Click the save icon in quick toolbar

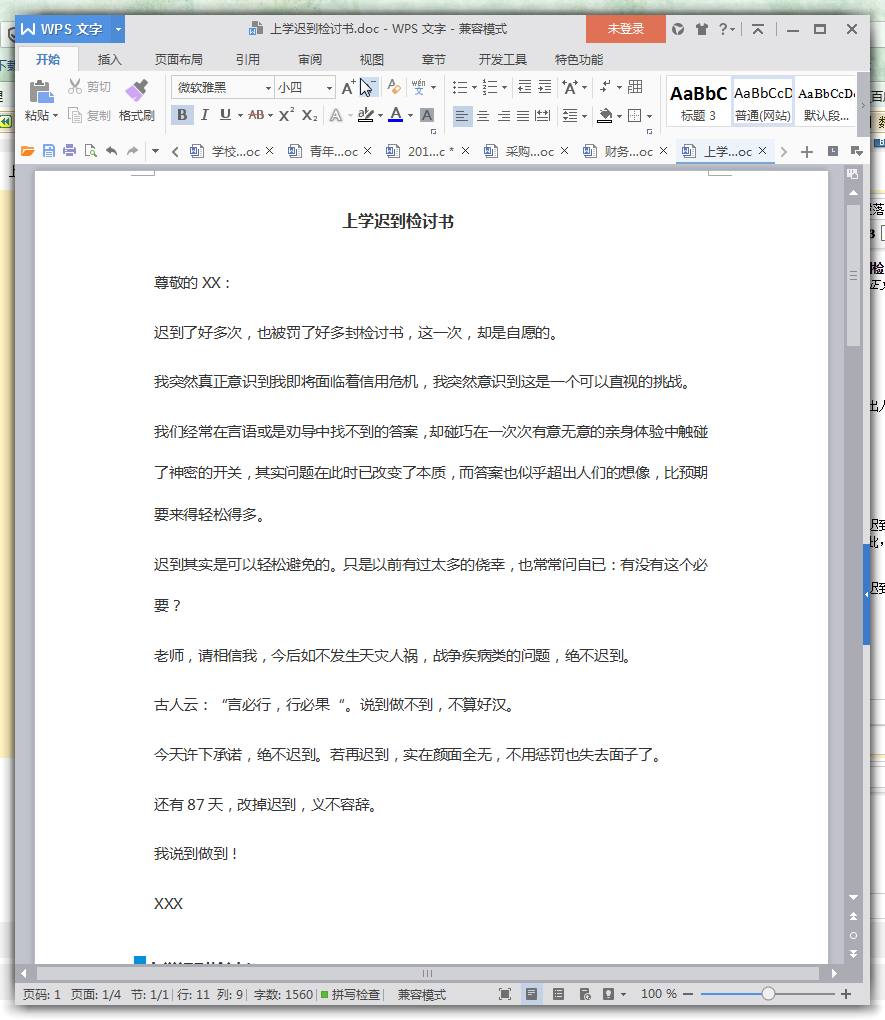tap(48, 151)
